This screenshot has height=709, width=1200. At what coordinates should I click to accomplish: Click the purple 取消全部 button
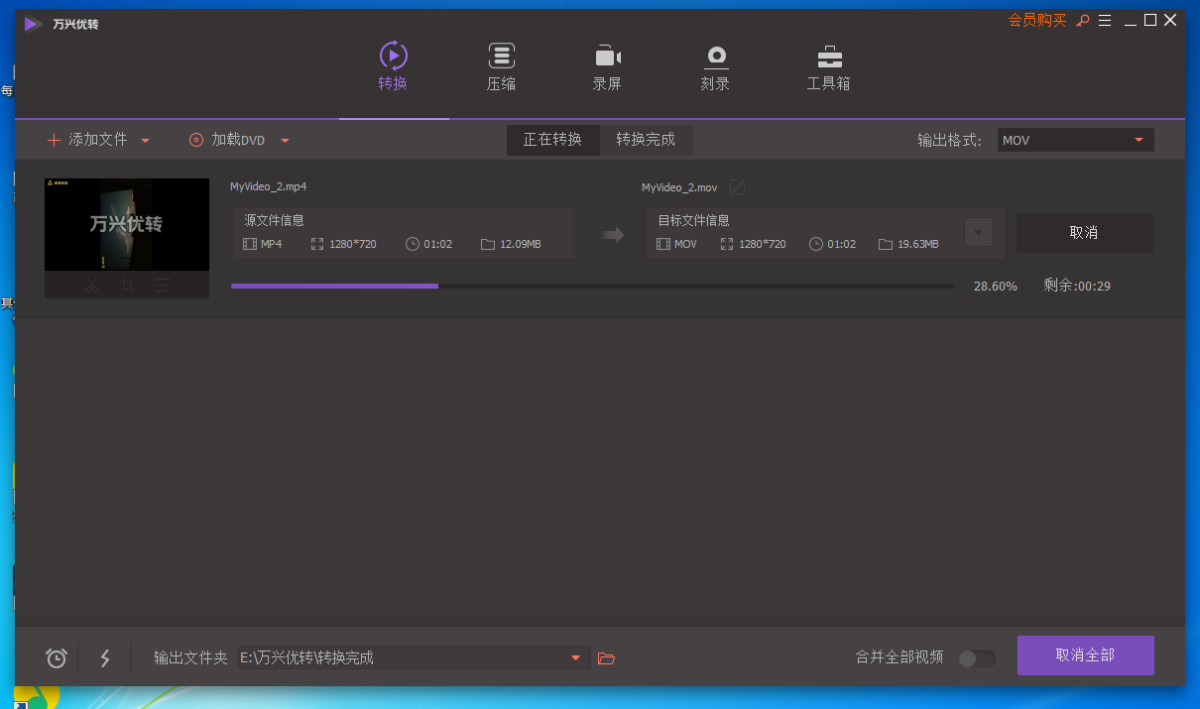click(x=1085, y=656)
